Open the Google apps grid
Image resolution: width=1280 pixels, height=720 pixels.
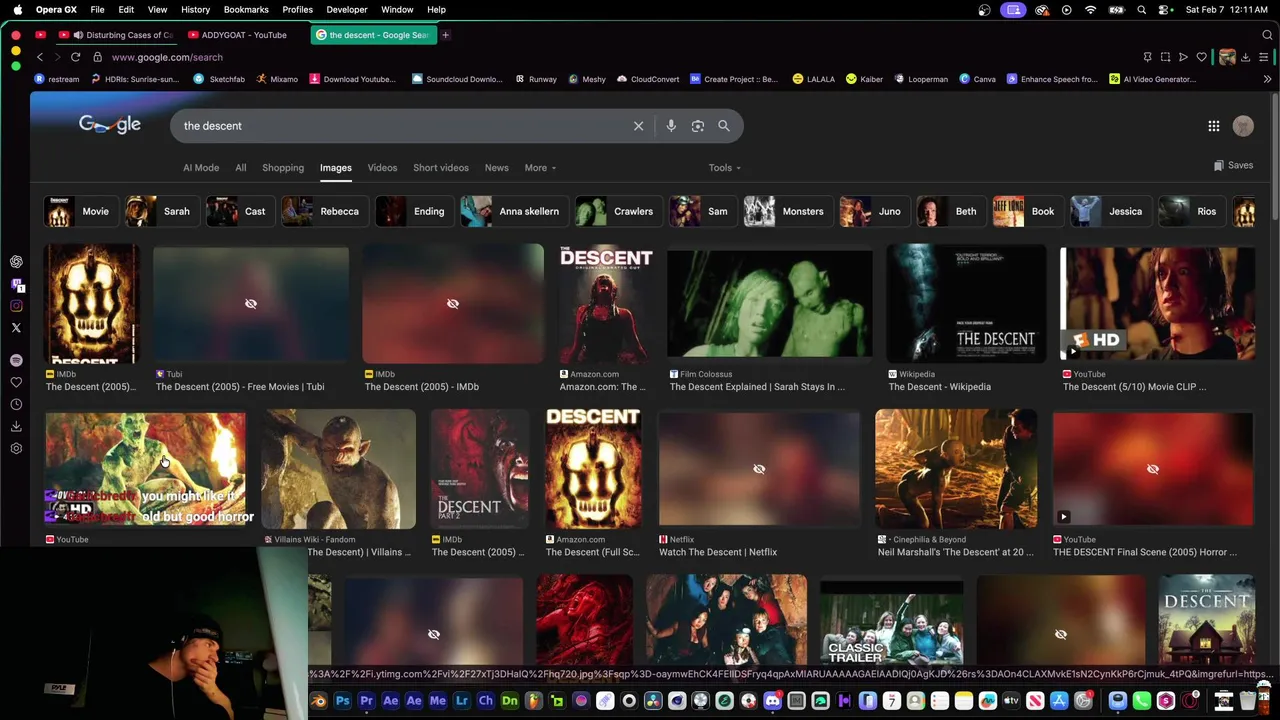[x=1213, y=126]
